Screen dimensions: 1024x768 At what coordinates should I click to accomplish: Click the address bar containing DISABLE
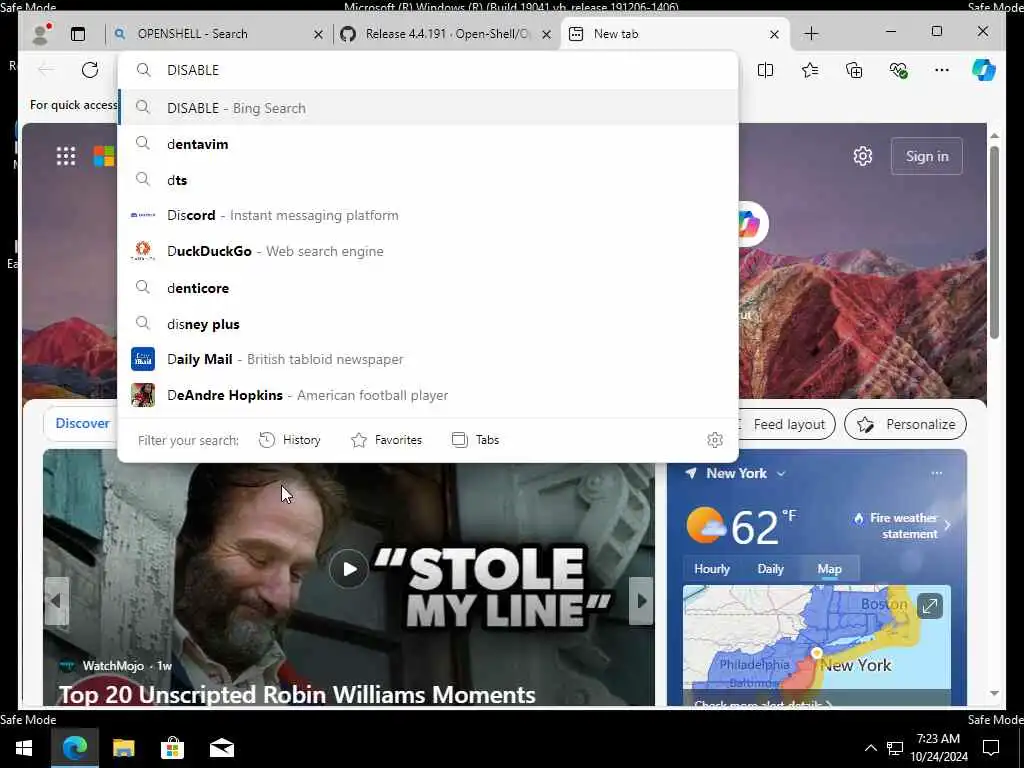[x=428, y=70]
